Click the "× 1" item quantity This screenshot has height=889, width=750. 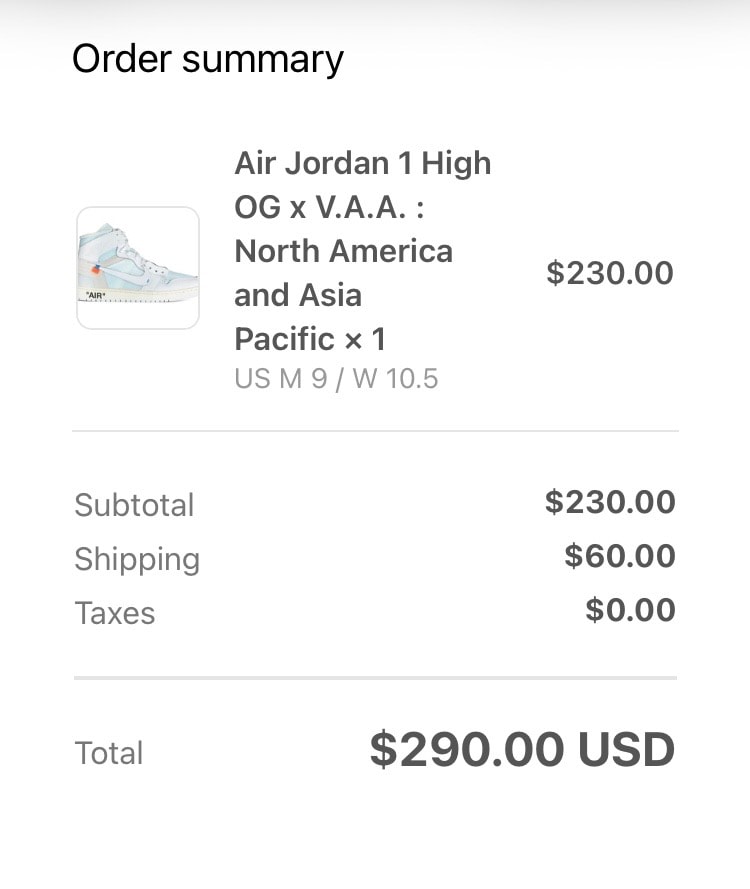365,339
